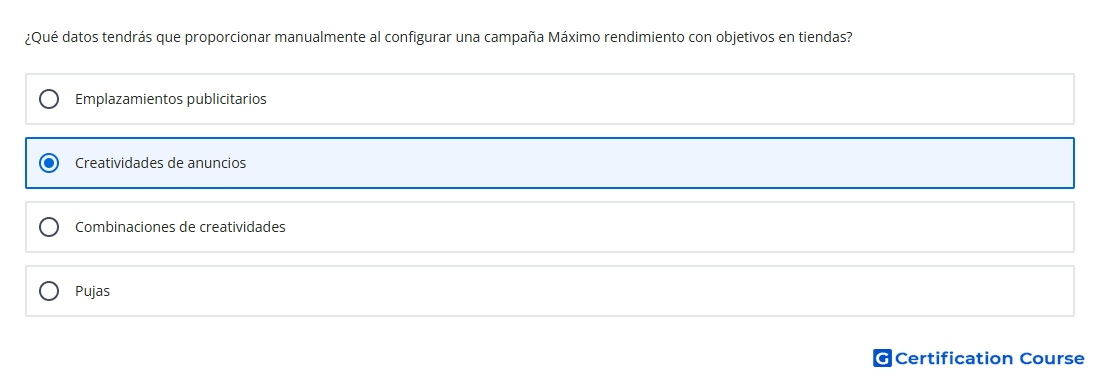Image resolution: width=1100 pixels, height=377 pixels.
Task: Click the word 'Certification' in the footer logo
Action: click(954, 358)
